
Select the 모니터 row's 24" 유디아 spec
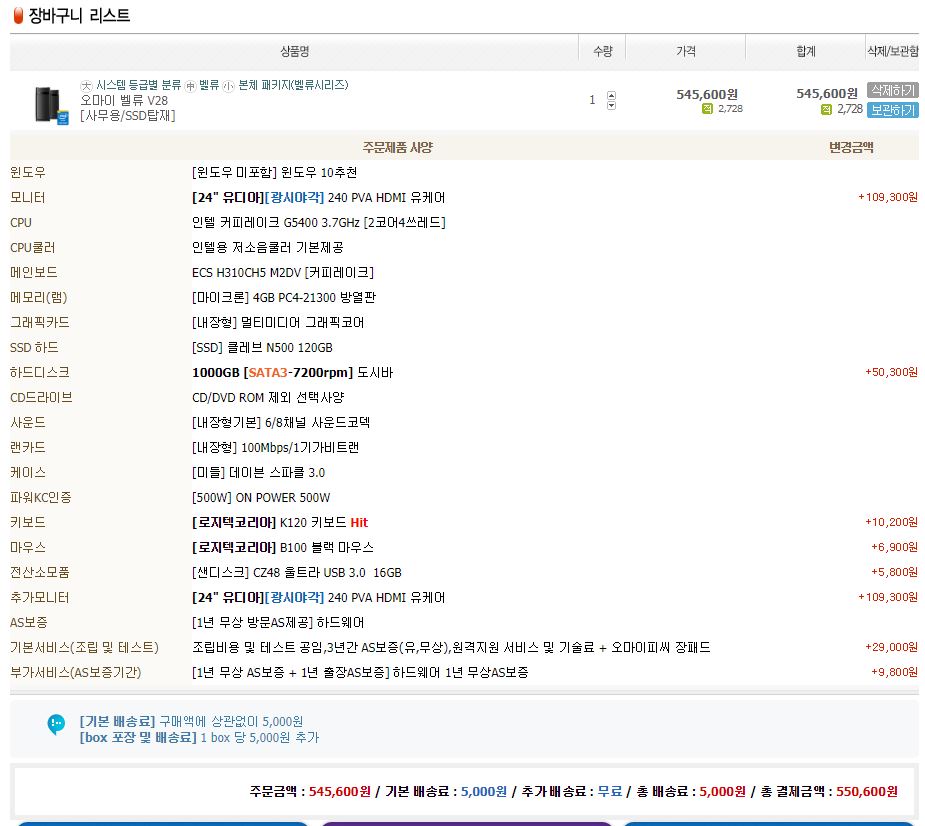coord(319,198)
